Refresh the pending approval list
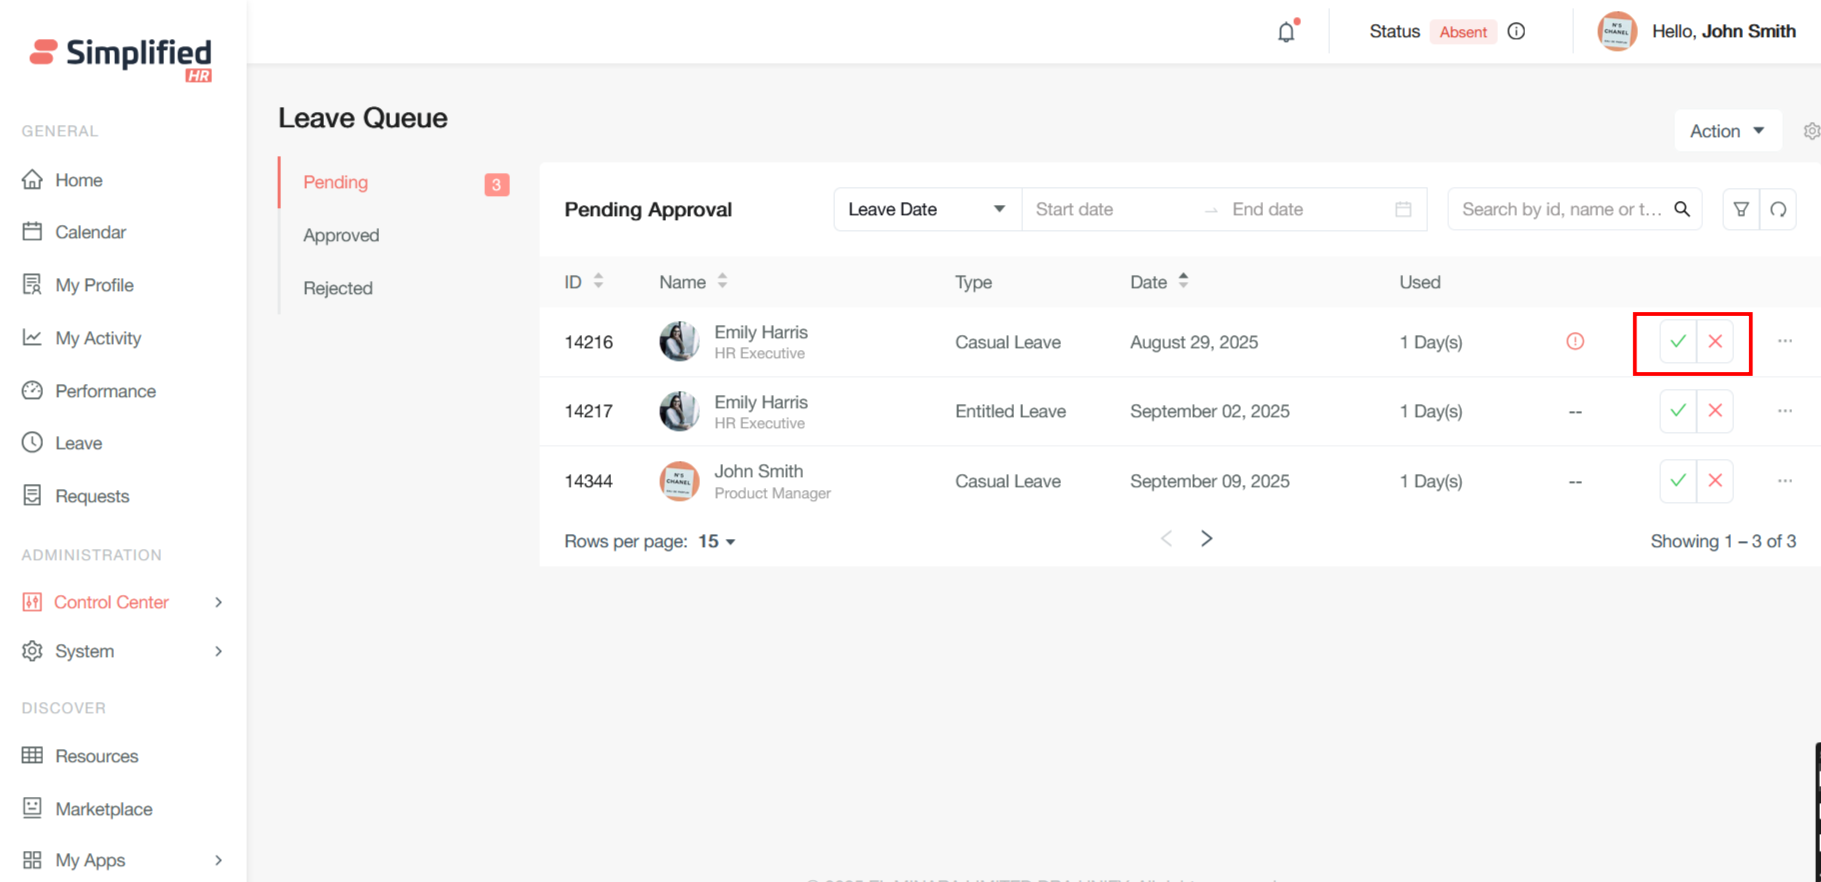The height and width of the screenshot is (882, 1821). 1778,209
